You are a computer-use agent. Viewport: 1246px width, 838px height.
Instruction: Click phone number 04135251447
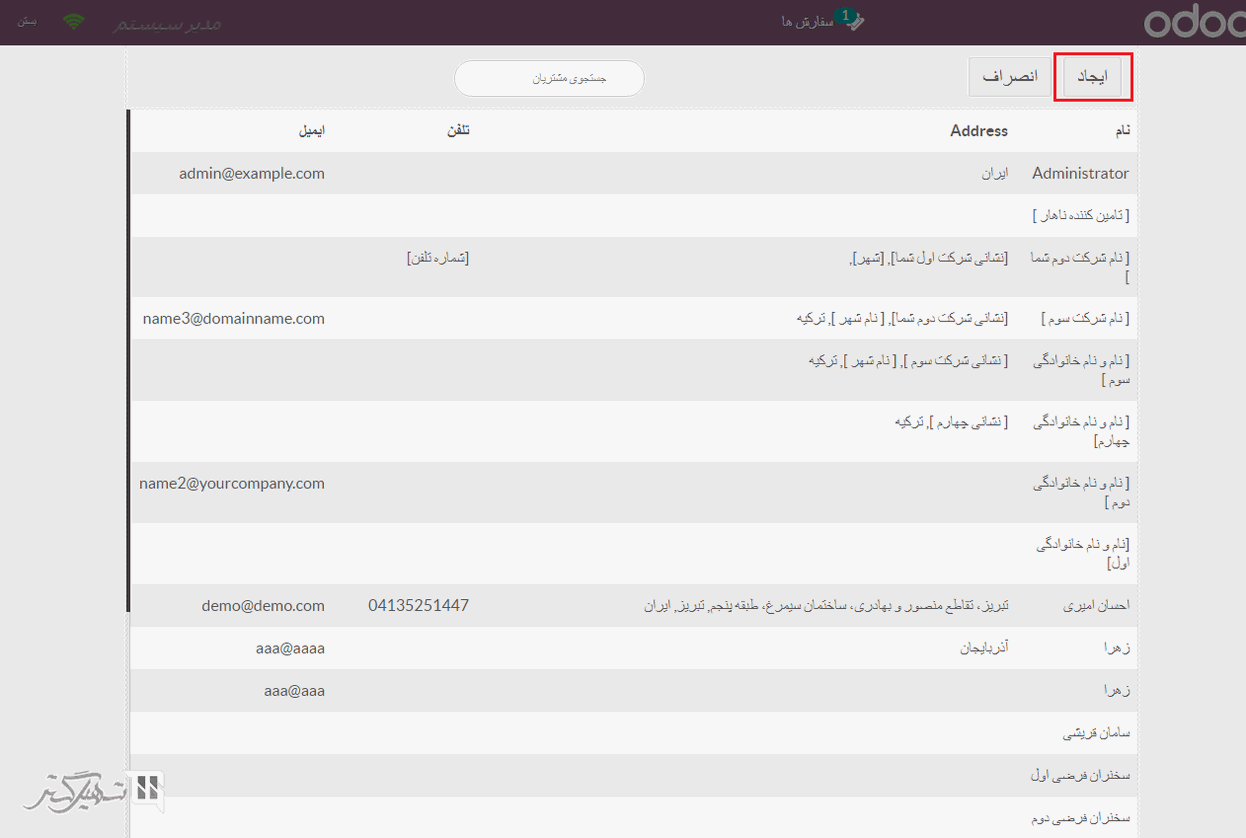click(418, 606)
